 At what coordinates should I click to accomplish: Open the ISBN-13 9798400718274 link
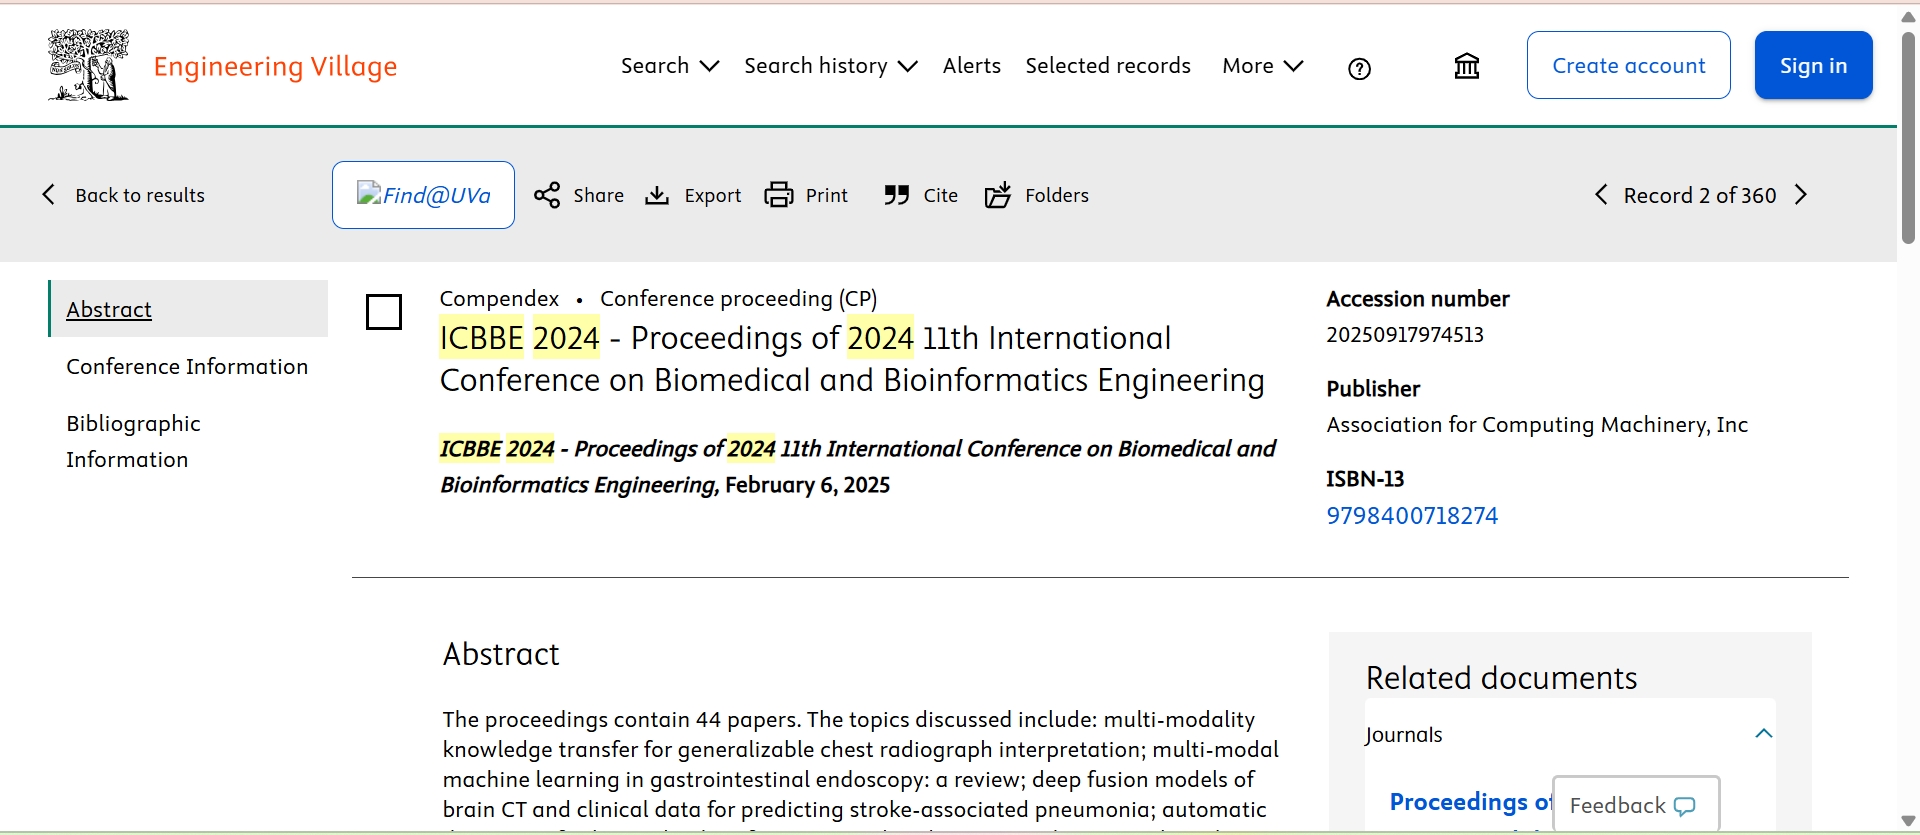[1412, 516]
